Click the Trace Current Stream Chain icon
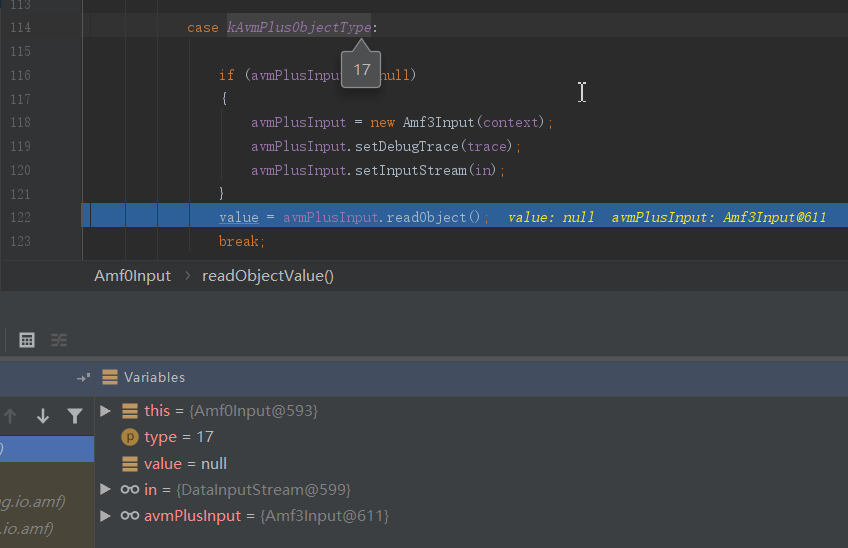The image size is (848, 548). point(60,340)
